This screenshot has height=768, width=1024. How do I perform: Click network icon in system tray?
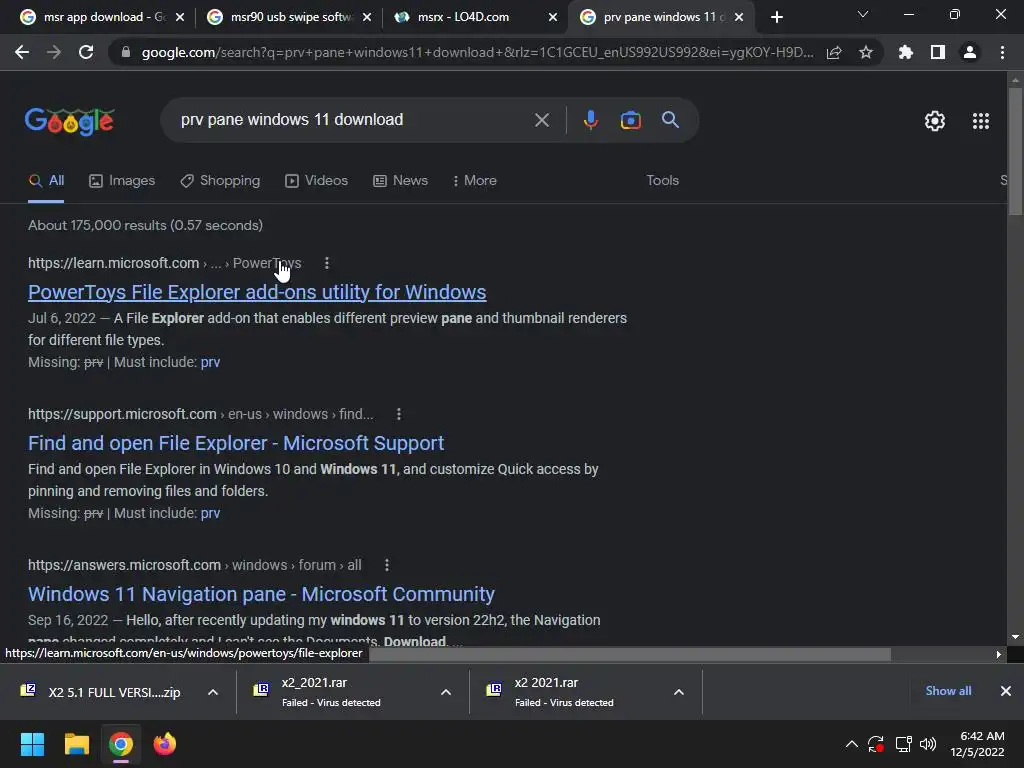(x=903, y=744)
